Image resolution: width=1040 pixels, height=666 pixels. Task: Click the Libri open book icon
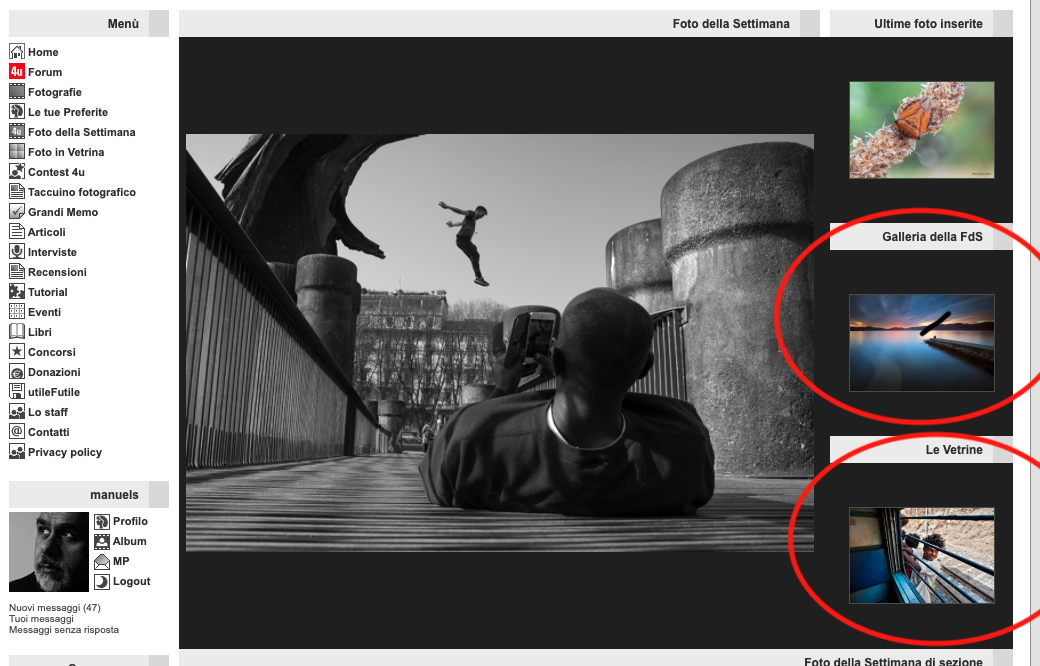17,332
